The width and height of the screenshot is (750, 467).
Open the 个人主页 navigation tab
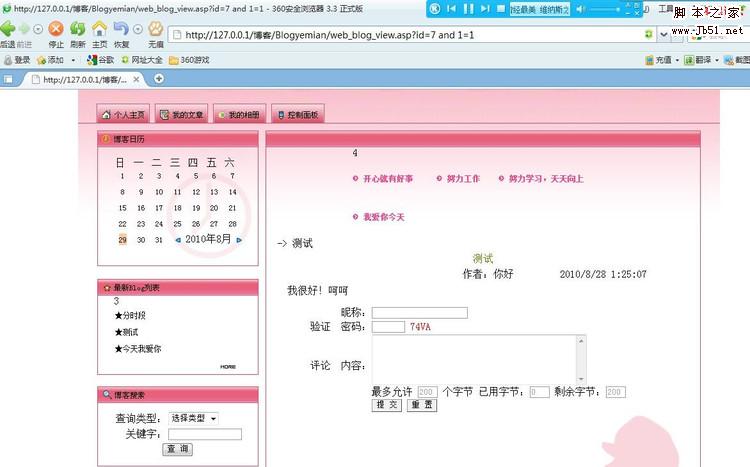coord(123,114)
